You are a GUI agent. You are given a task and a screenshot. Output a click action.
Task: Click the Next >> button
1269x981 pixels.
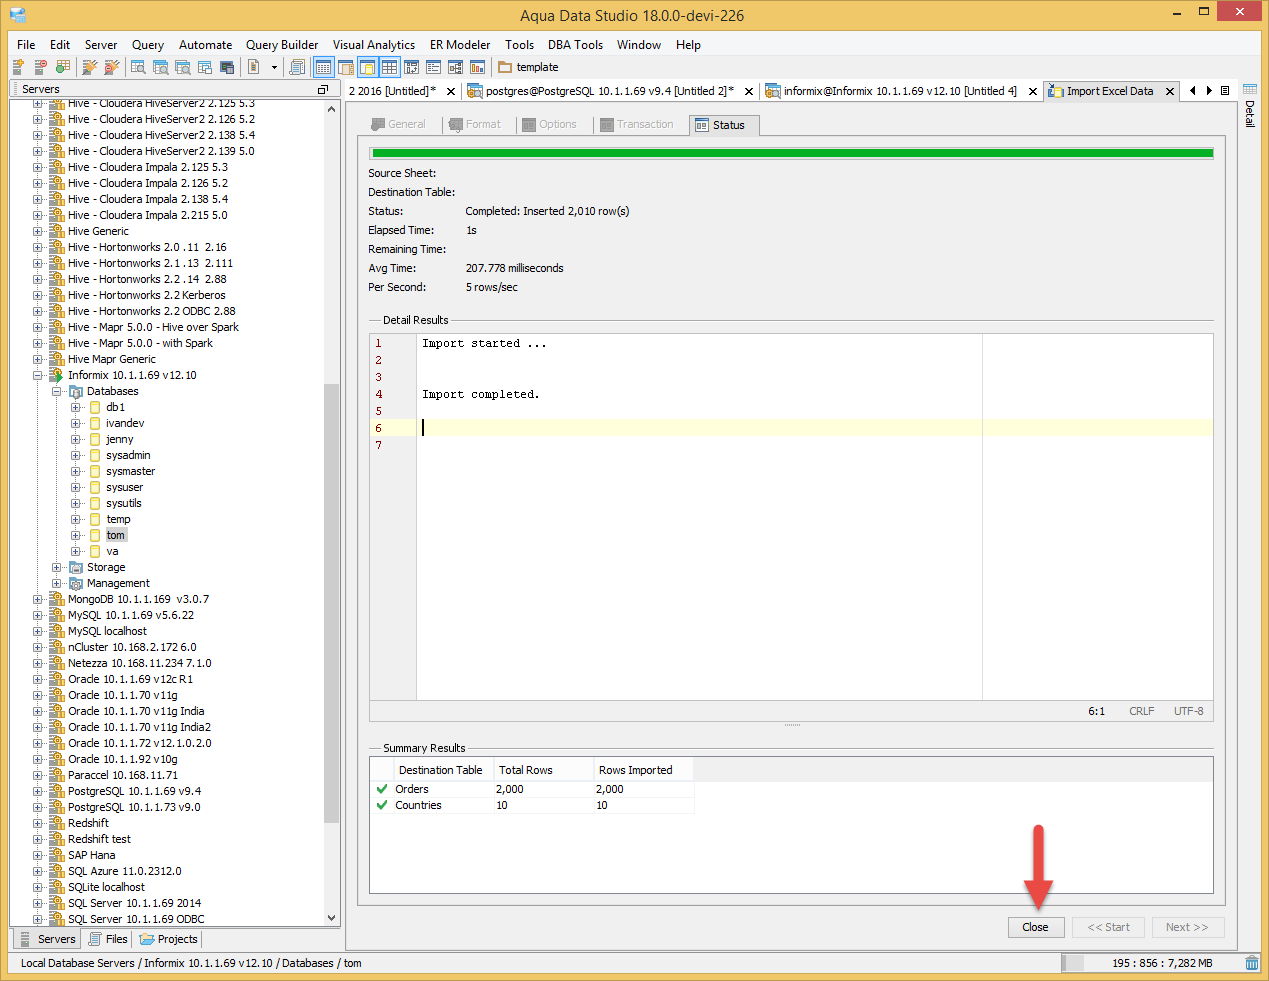1187,927
